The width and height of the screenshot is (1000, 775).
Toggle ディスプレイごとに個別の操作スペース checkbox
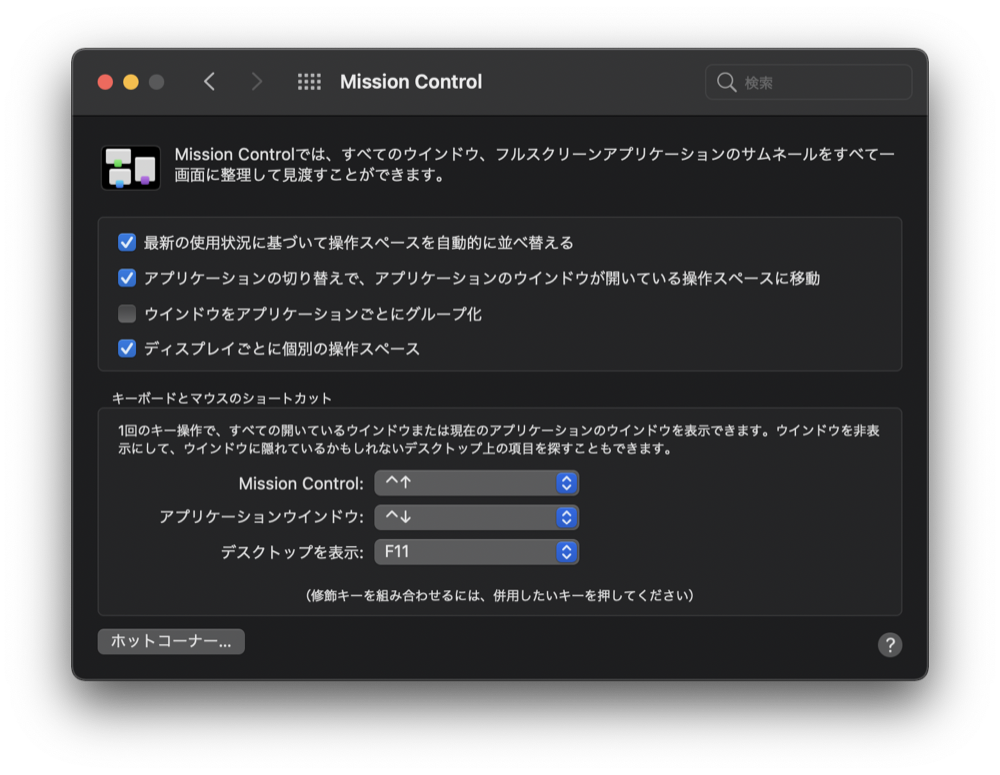pyautogui.click(x=127, y=348)
